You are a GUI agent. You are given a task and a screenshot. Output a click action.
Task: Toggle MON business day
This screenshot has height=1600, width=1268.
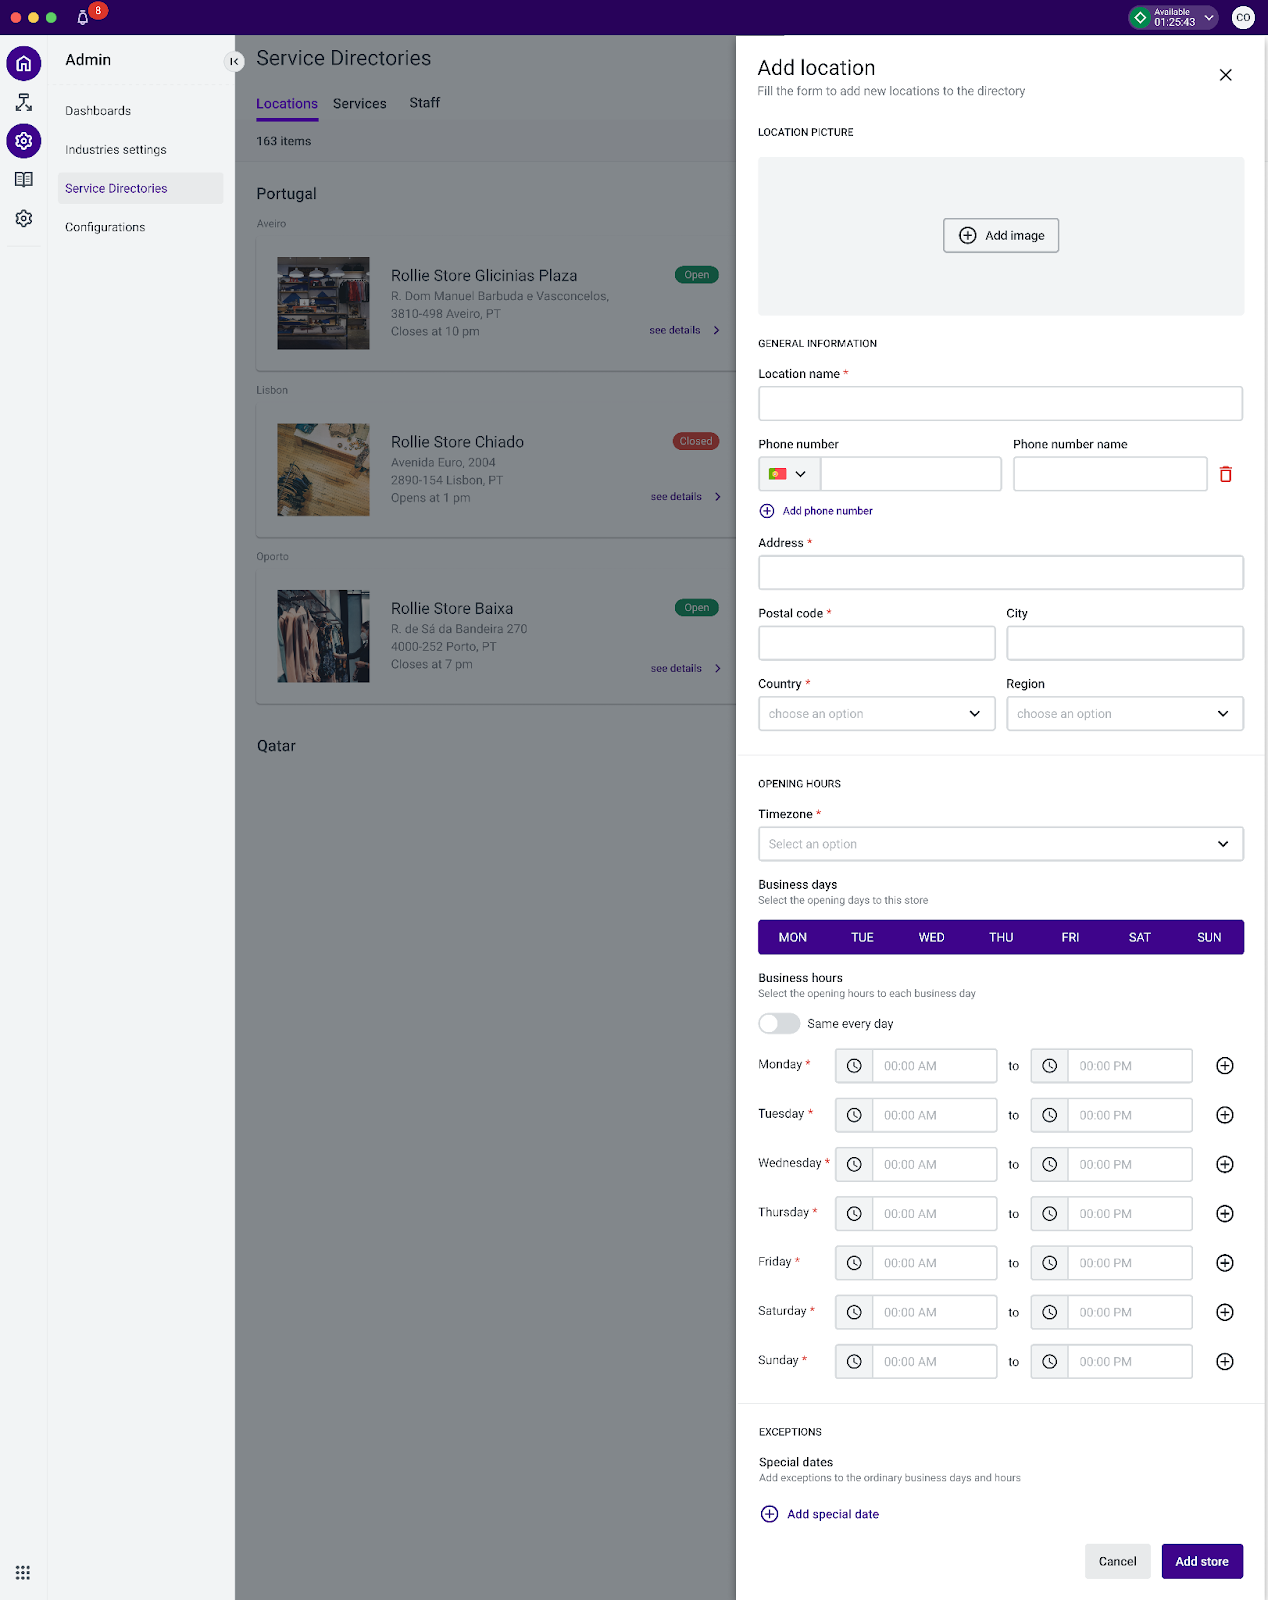793,937
